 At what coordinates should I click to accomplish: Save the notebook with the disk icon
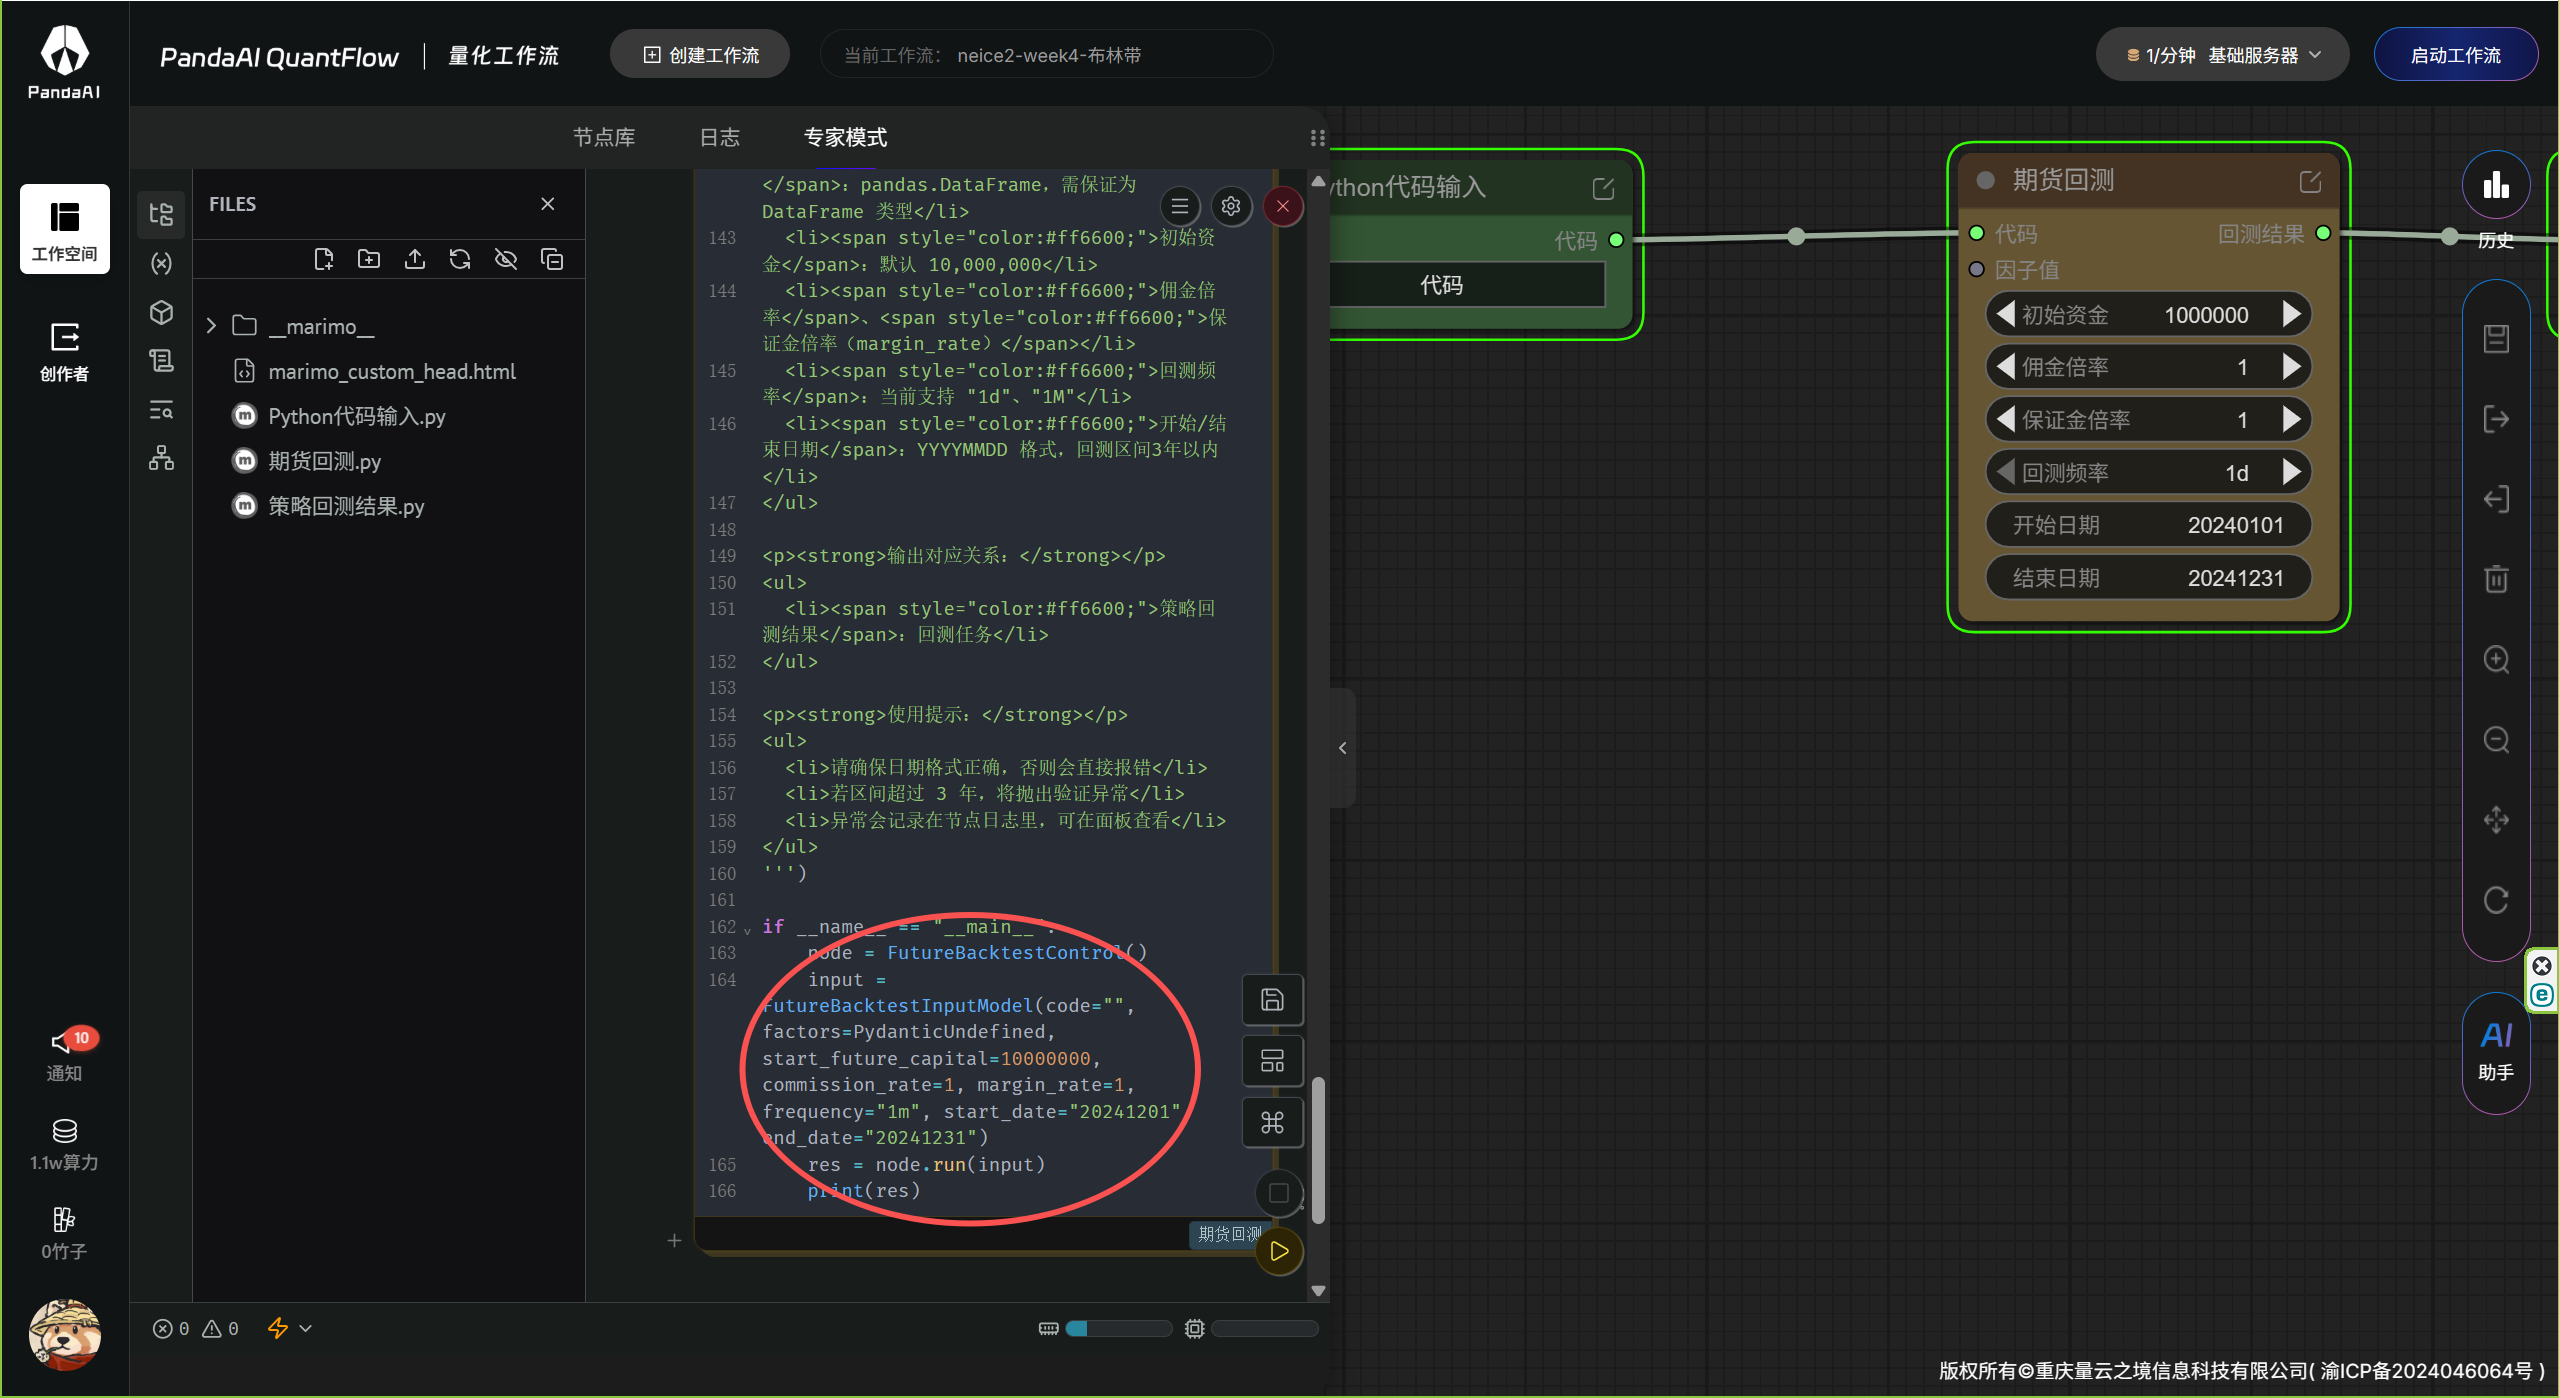[x=1272, y=999]
